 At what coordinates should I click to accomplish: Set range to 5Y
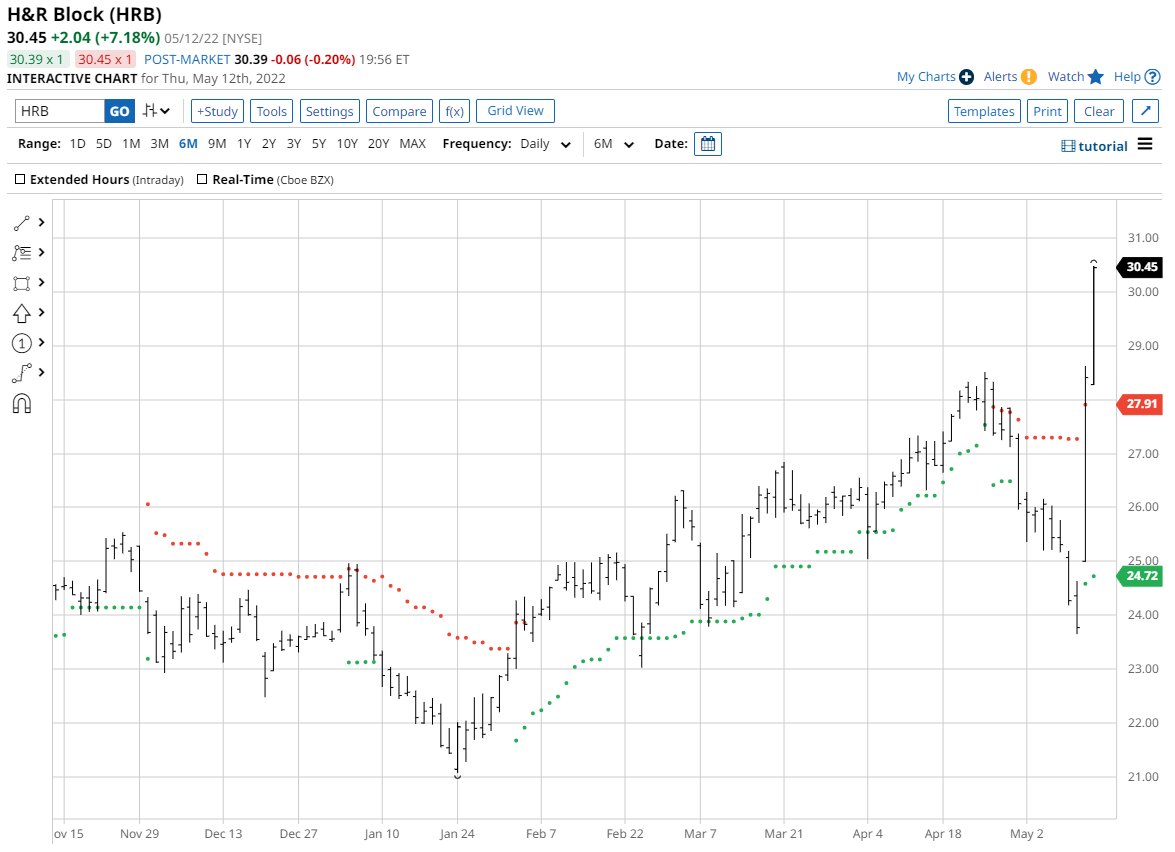point(318,144)
